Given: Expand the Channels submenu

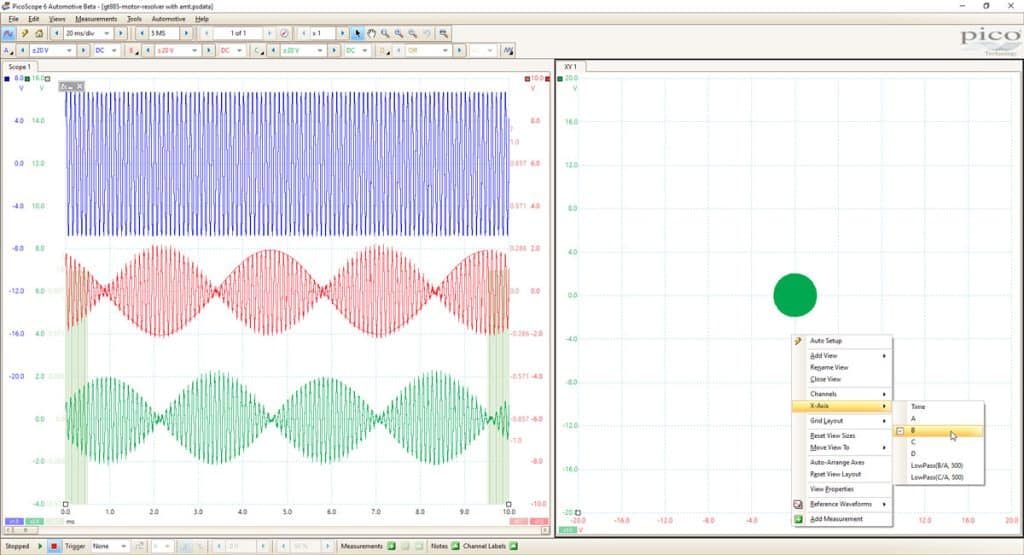Looking at the screenshot, I should pos(842,394).
